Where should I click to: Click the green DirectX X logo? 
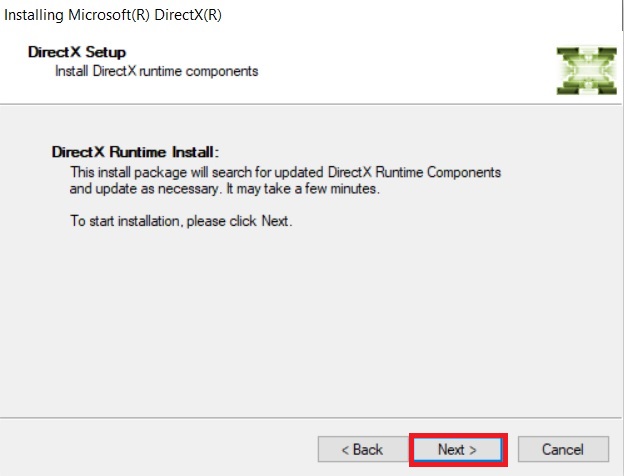pos(587,71)
